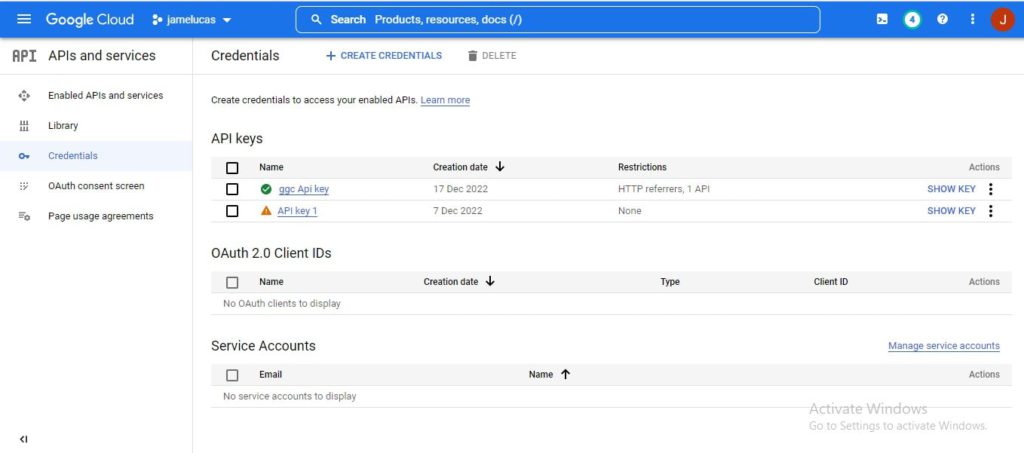
Task: Open the help question mark icon
Action: (942, 20)
